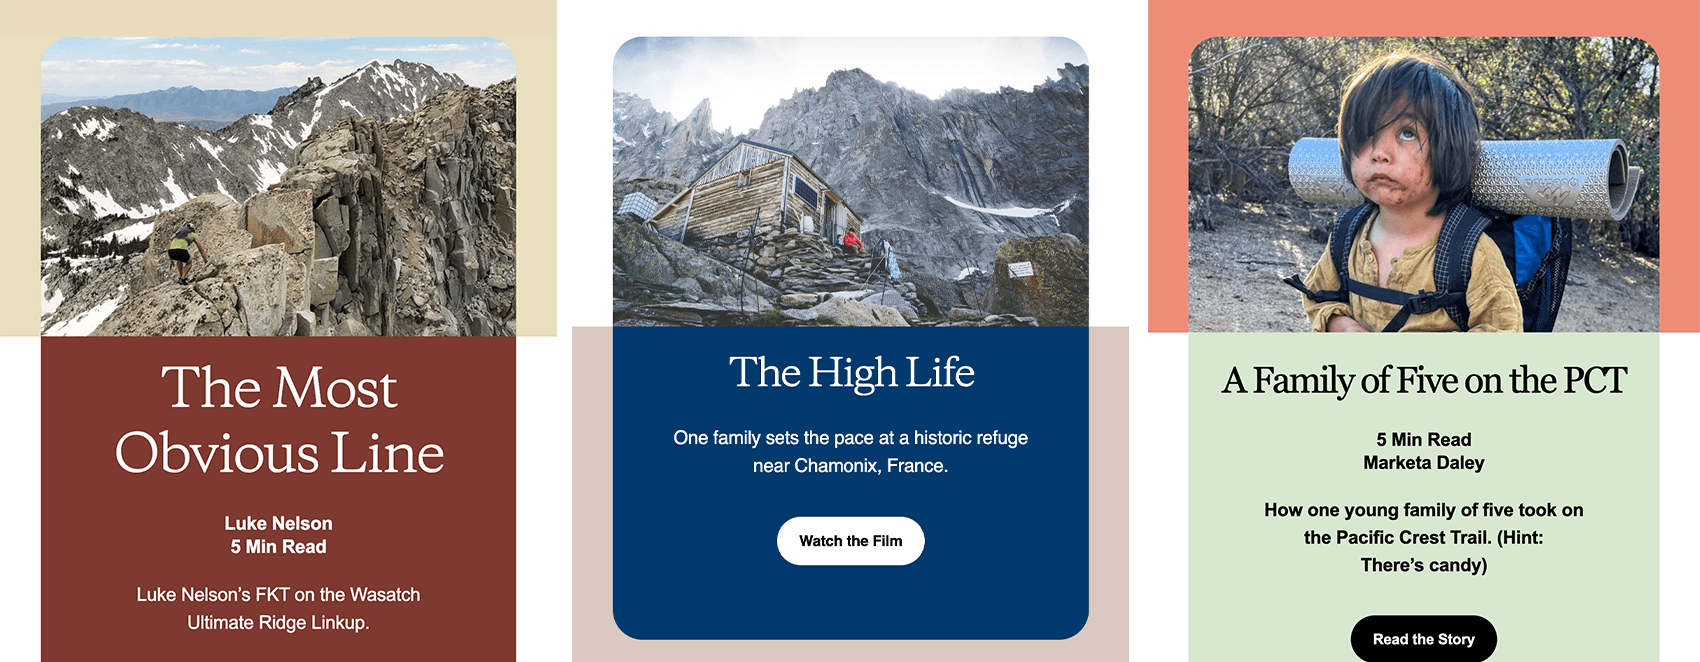Click the Chamonix refuge description text
This screenshot has height=662, width=1700.
point(850,452)
